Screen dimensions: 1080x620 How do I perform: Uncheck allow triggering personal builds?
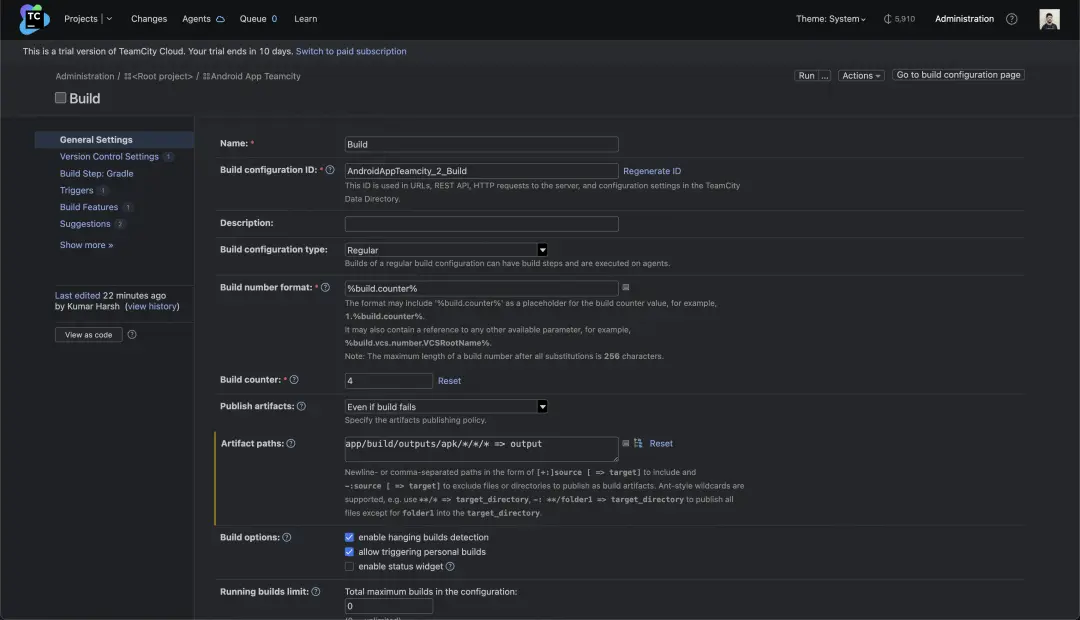(x=349, y=552)
